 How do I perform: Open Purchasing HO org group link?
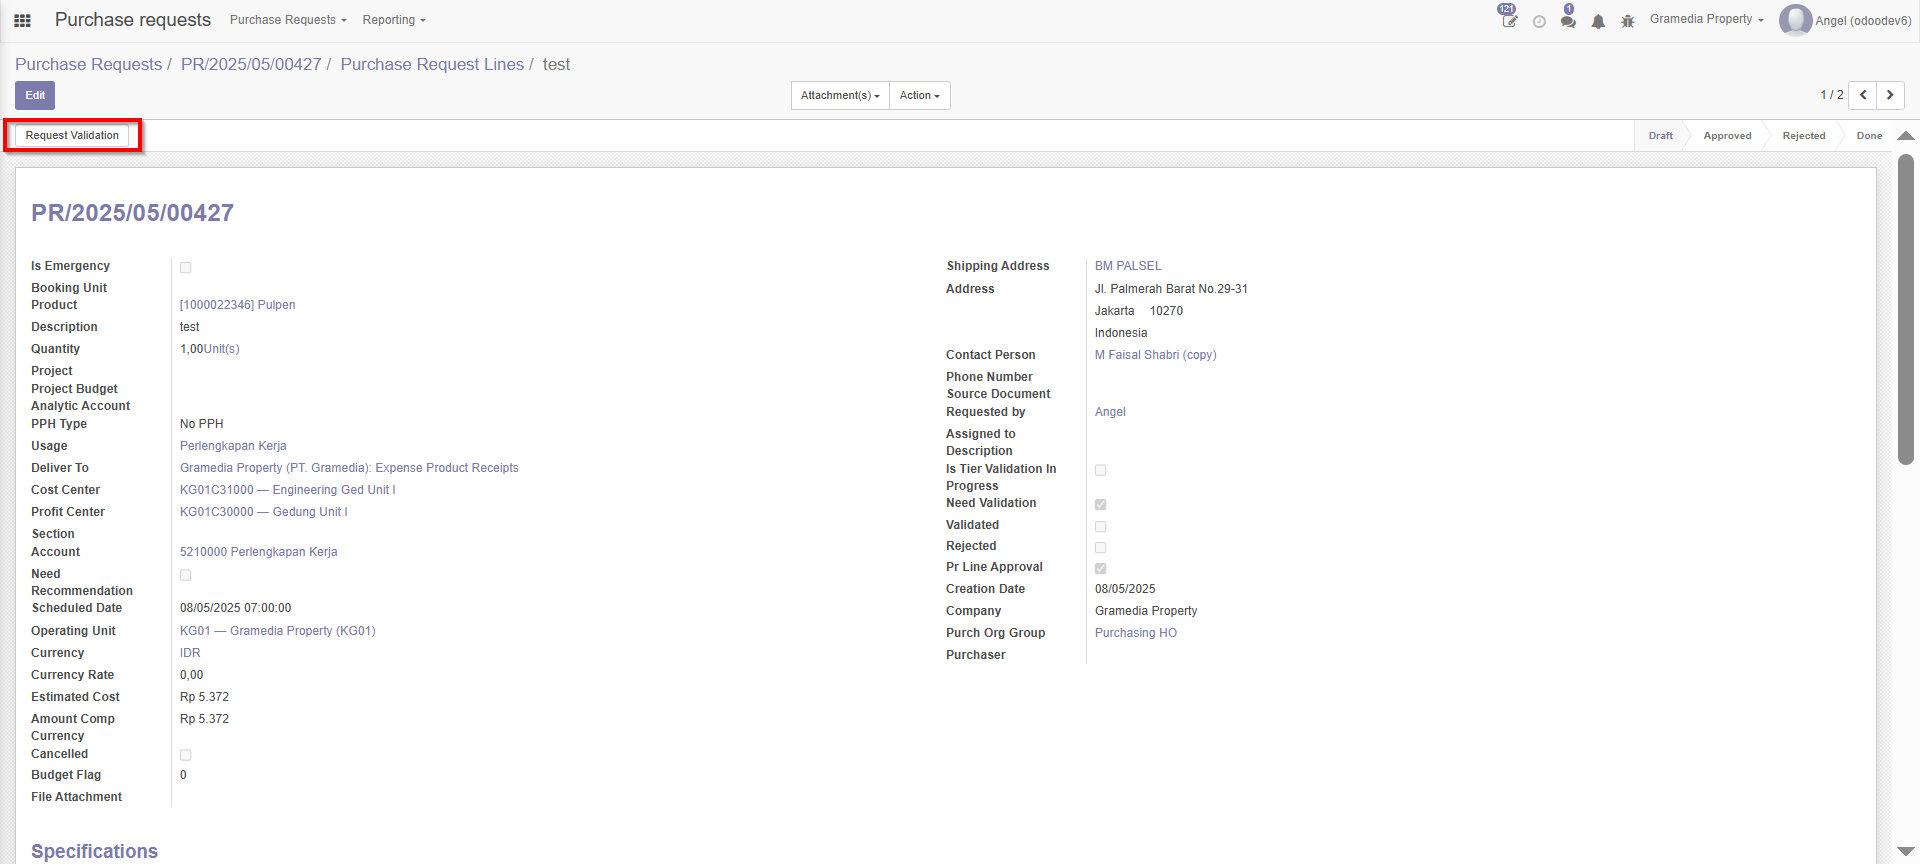(x=1136, y=633)
